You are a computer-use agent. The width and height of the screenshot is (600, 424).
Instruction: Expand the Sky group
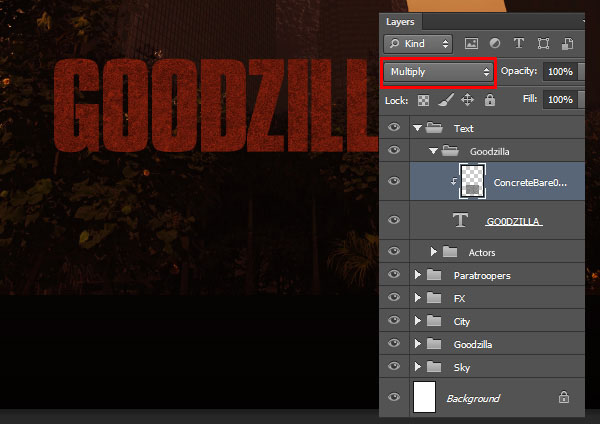417,367
